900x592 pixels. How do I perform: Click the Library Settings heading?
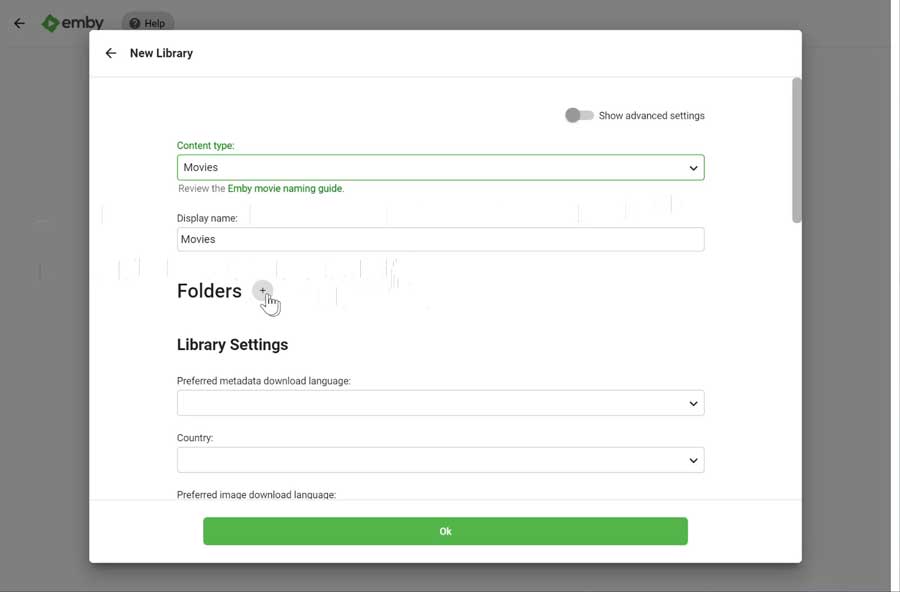tap(232, 345)
